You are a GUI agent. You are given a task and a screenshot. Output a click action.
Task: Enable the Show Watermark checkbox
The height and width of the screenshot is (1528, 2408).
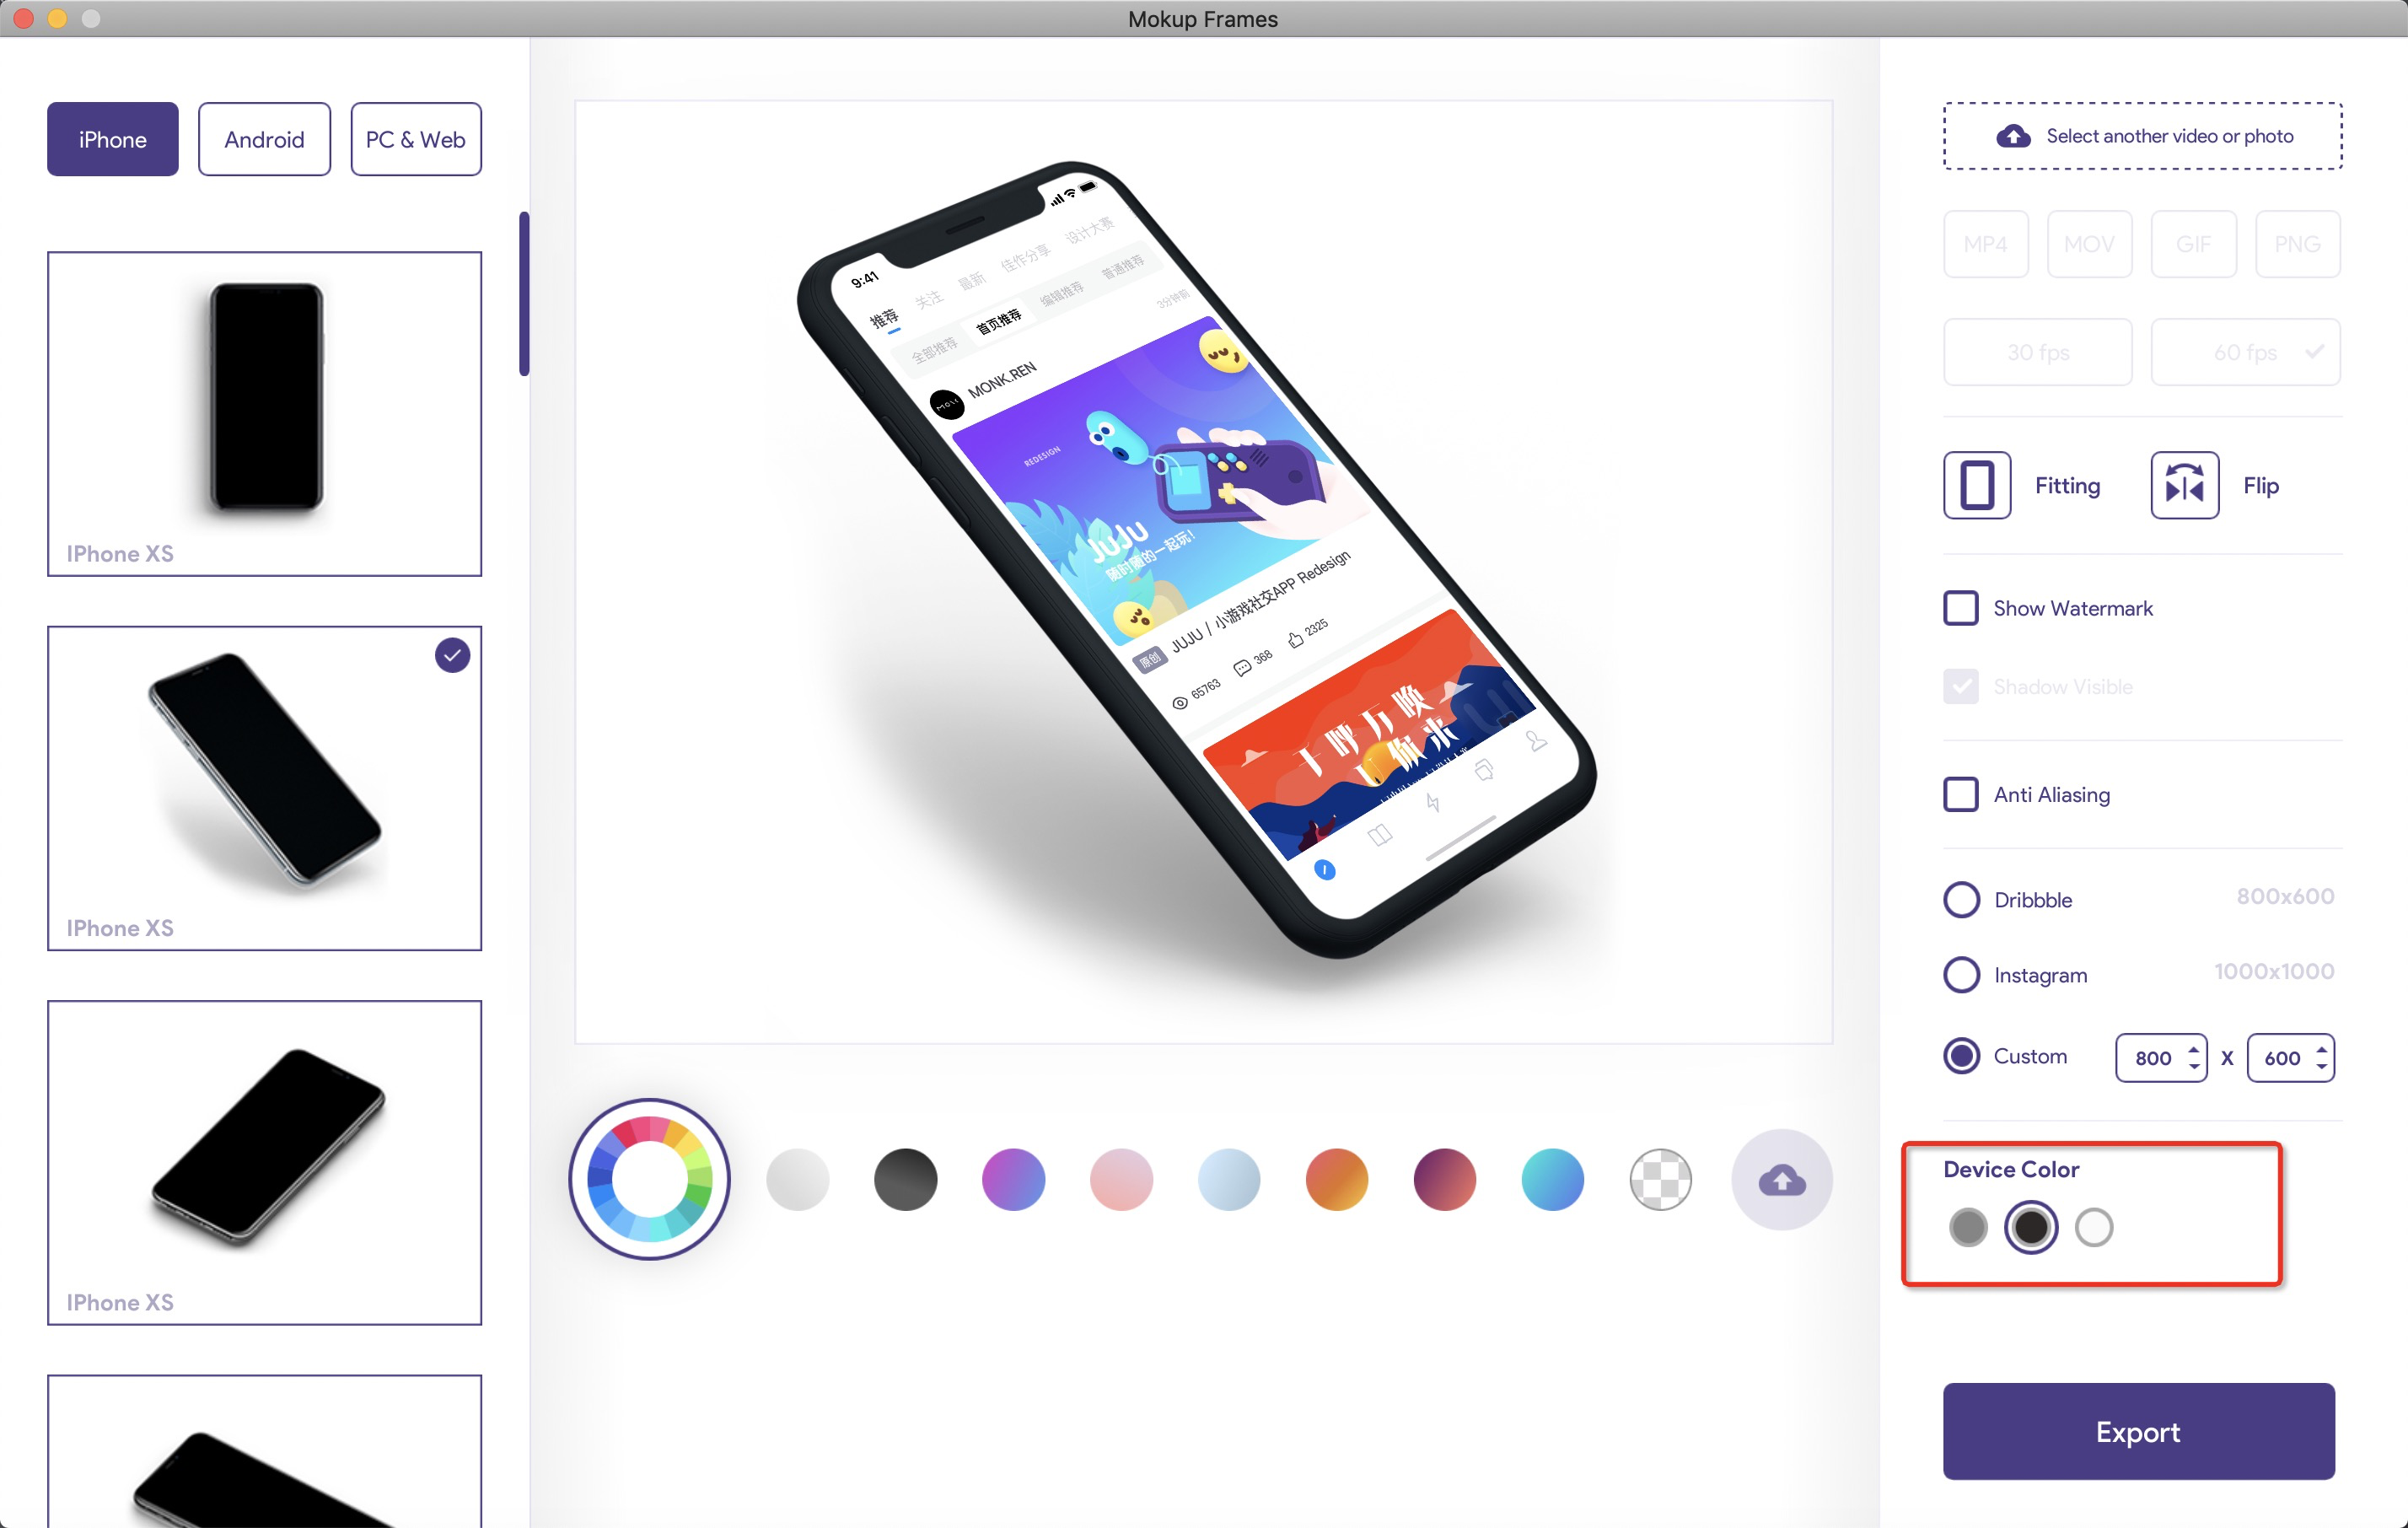click(1961, 608)
